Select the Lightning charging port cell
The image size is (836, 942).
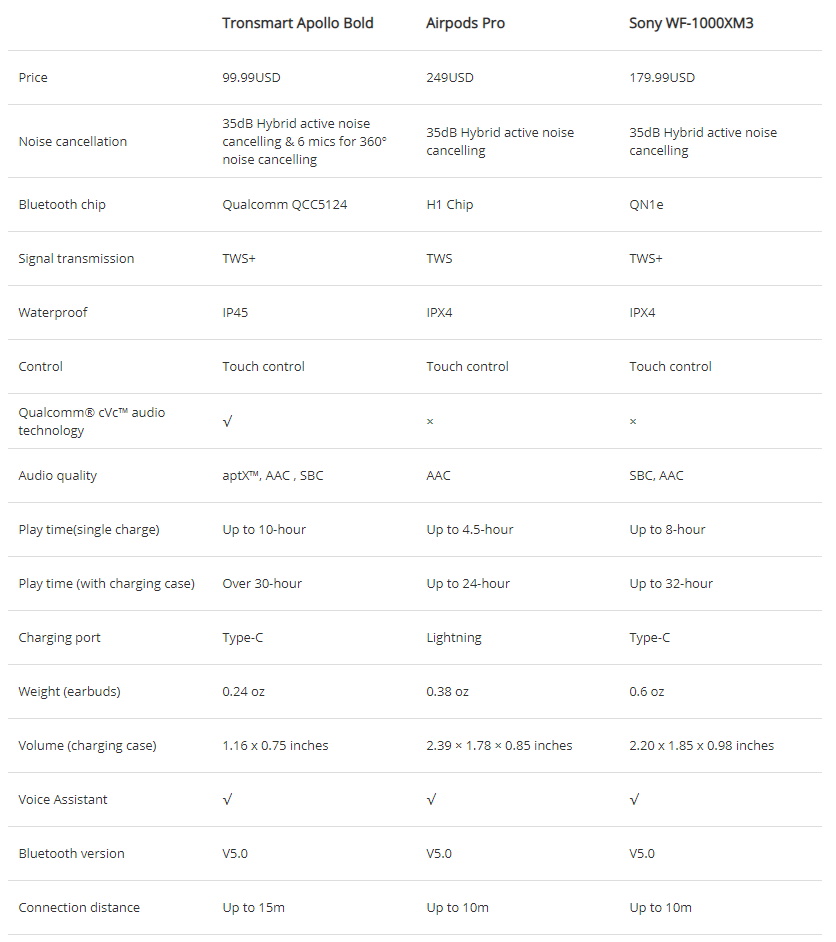pyautogui.click(x=454, y=638)
